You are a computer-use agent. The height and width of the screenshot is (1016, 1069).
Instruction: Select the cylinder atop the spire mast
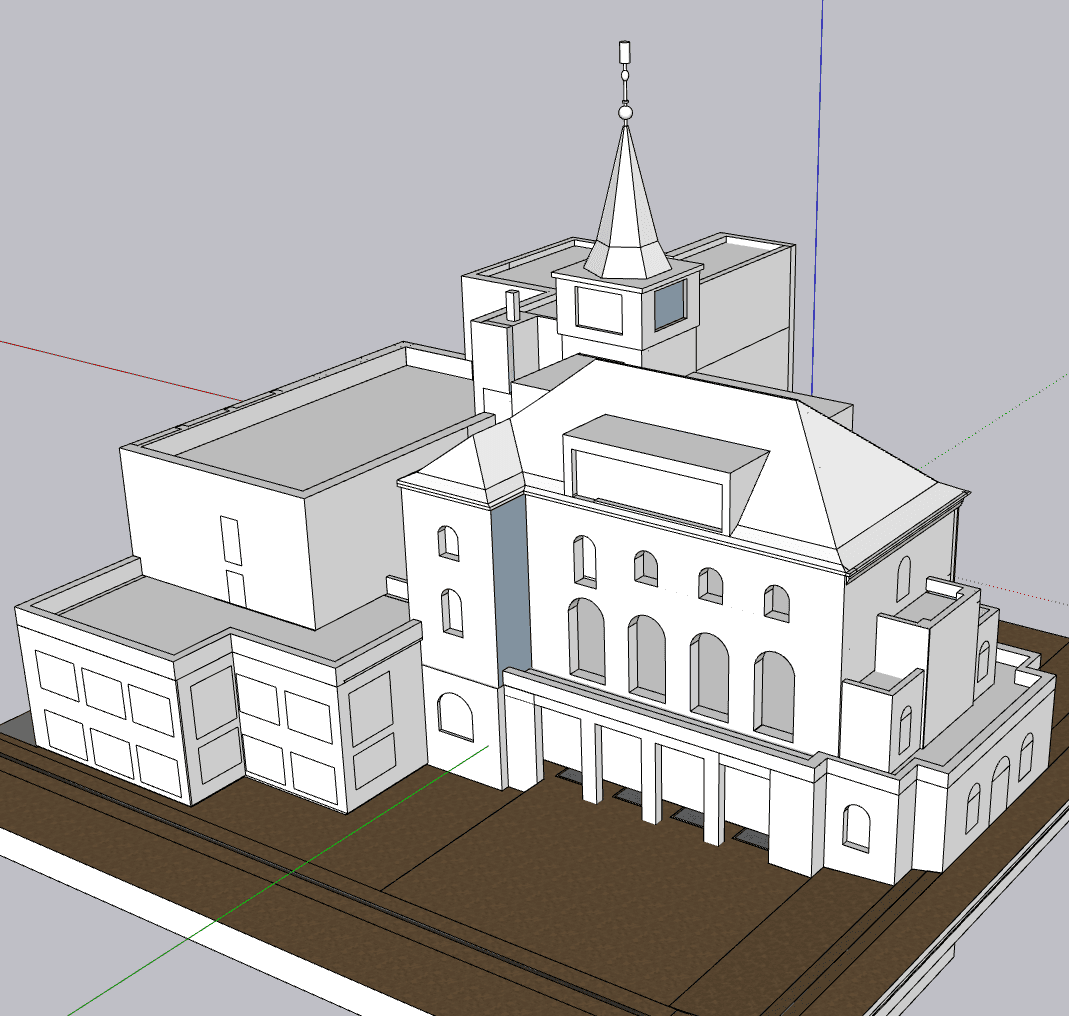pyautogui.click(x=624, y=52)
